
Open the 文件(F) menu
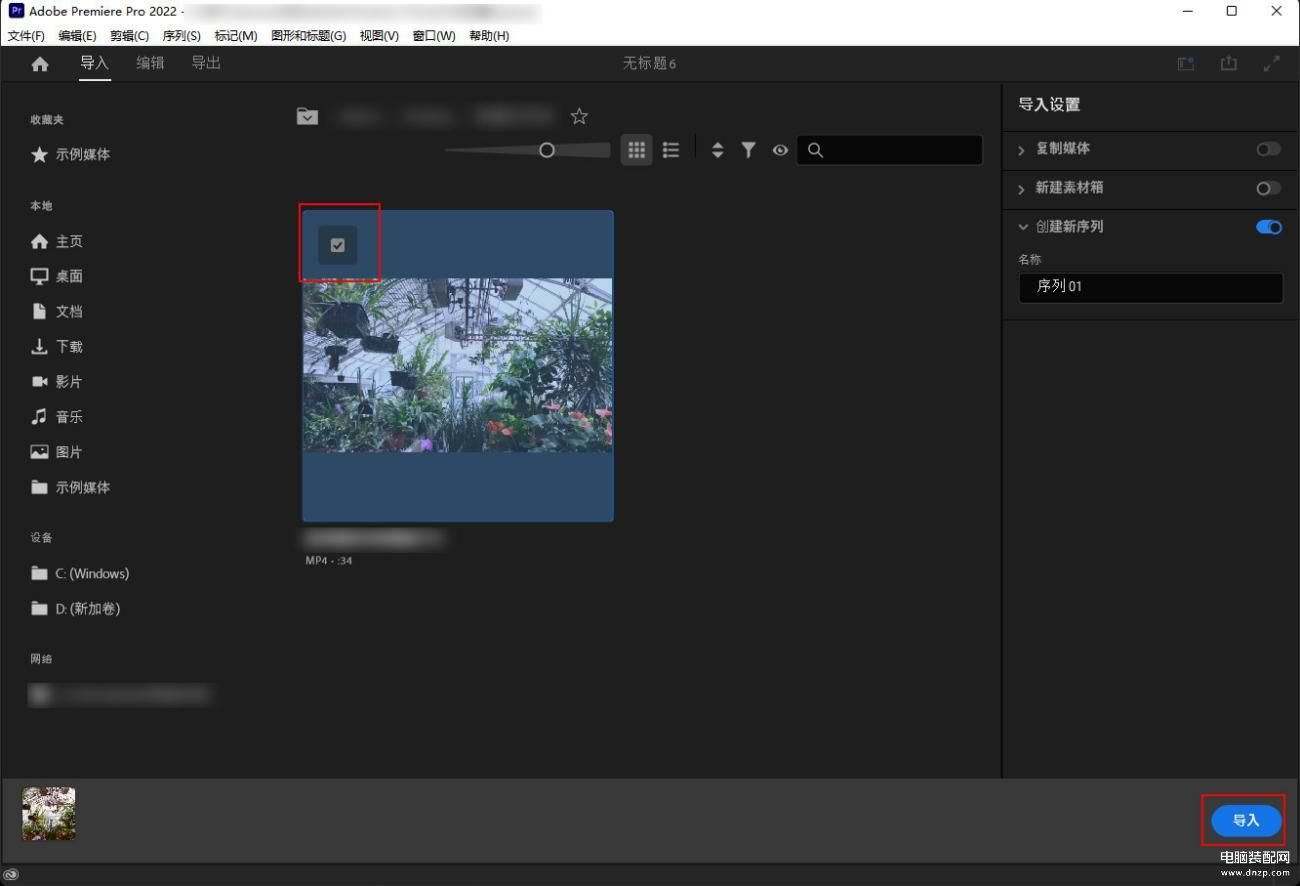pos(26,36)
